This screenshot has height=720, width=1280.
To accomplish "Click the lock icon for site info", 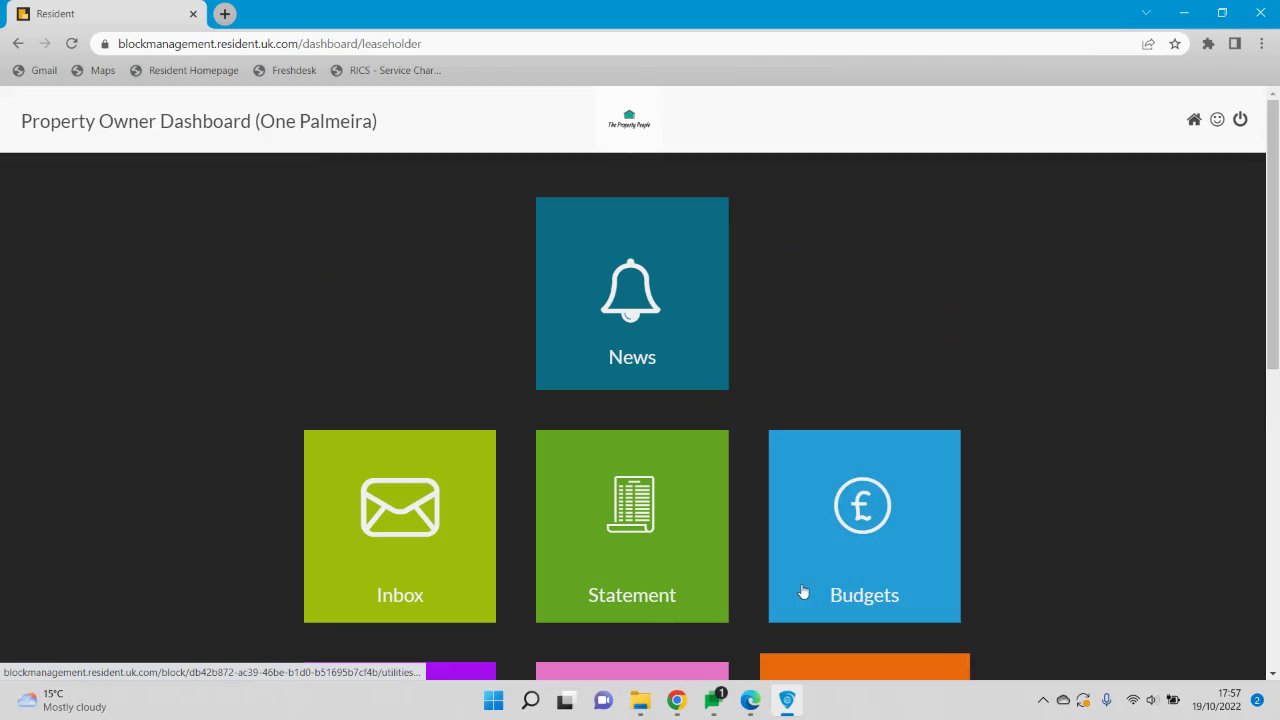I will (105, 44).
